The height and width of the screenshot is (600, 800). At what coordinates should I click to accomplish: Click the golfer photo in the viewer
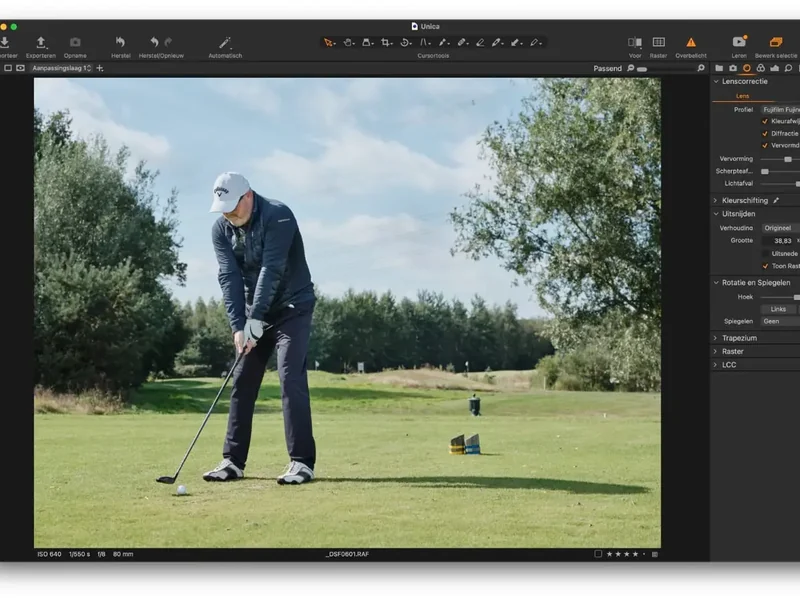(347, 313)
